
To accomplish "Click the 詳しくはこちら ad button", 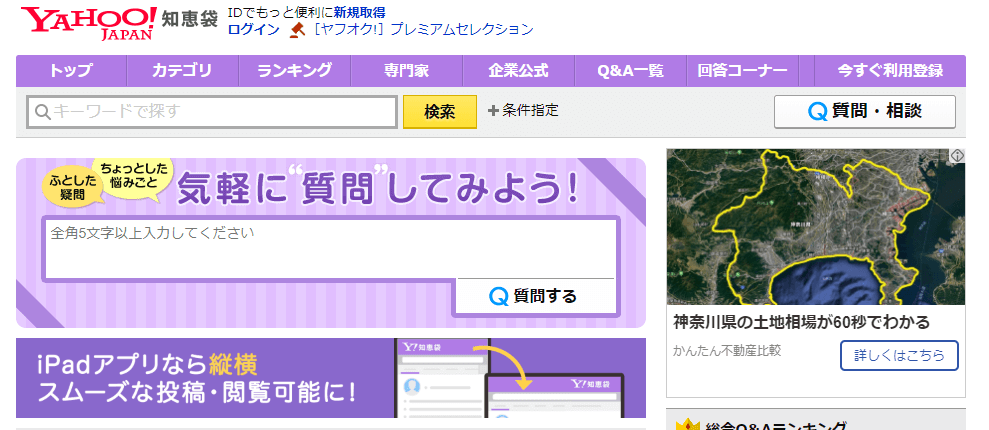I will pyautogui.click(x=899, y=356).
